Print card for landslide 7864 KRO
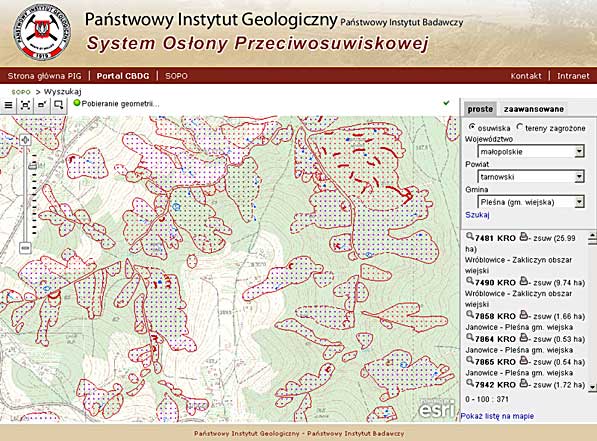 pyautogui.click(x=524, y=337)
